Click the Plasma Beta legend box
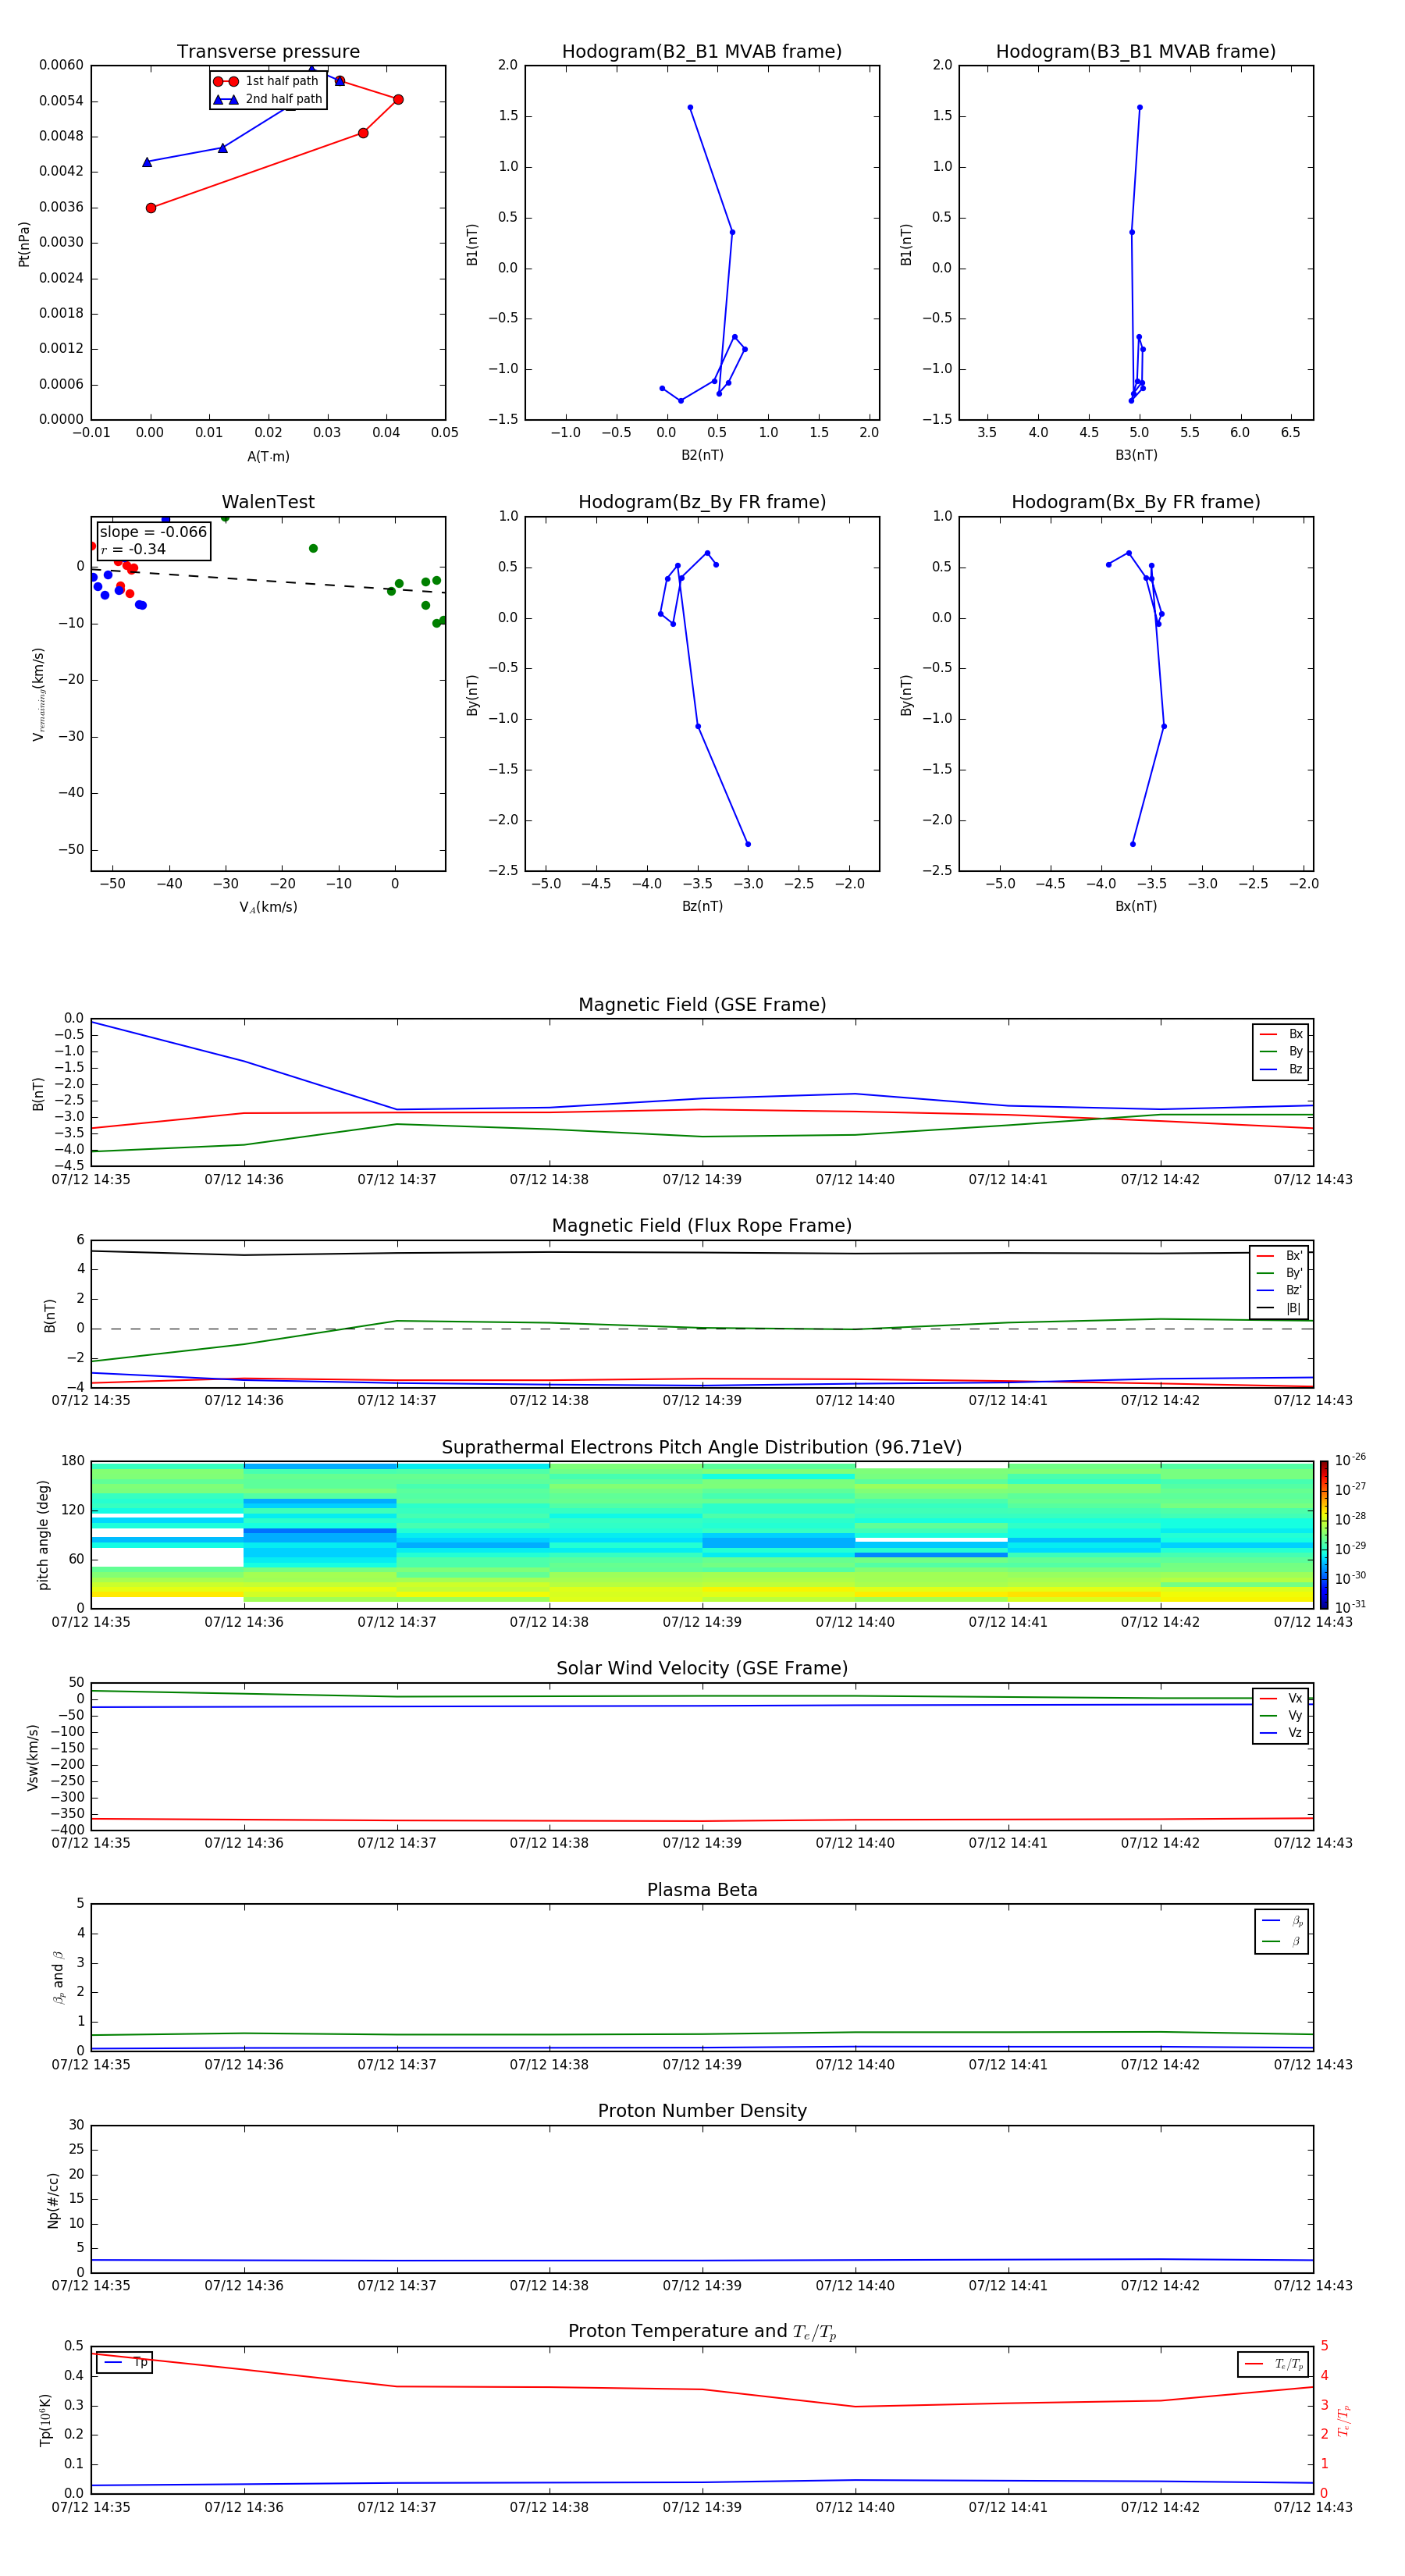Viewport: 1405px width, 2576px height. [1281, 1931]
